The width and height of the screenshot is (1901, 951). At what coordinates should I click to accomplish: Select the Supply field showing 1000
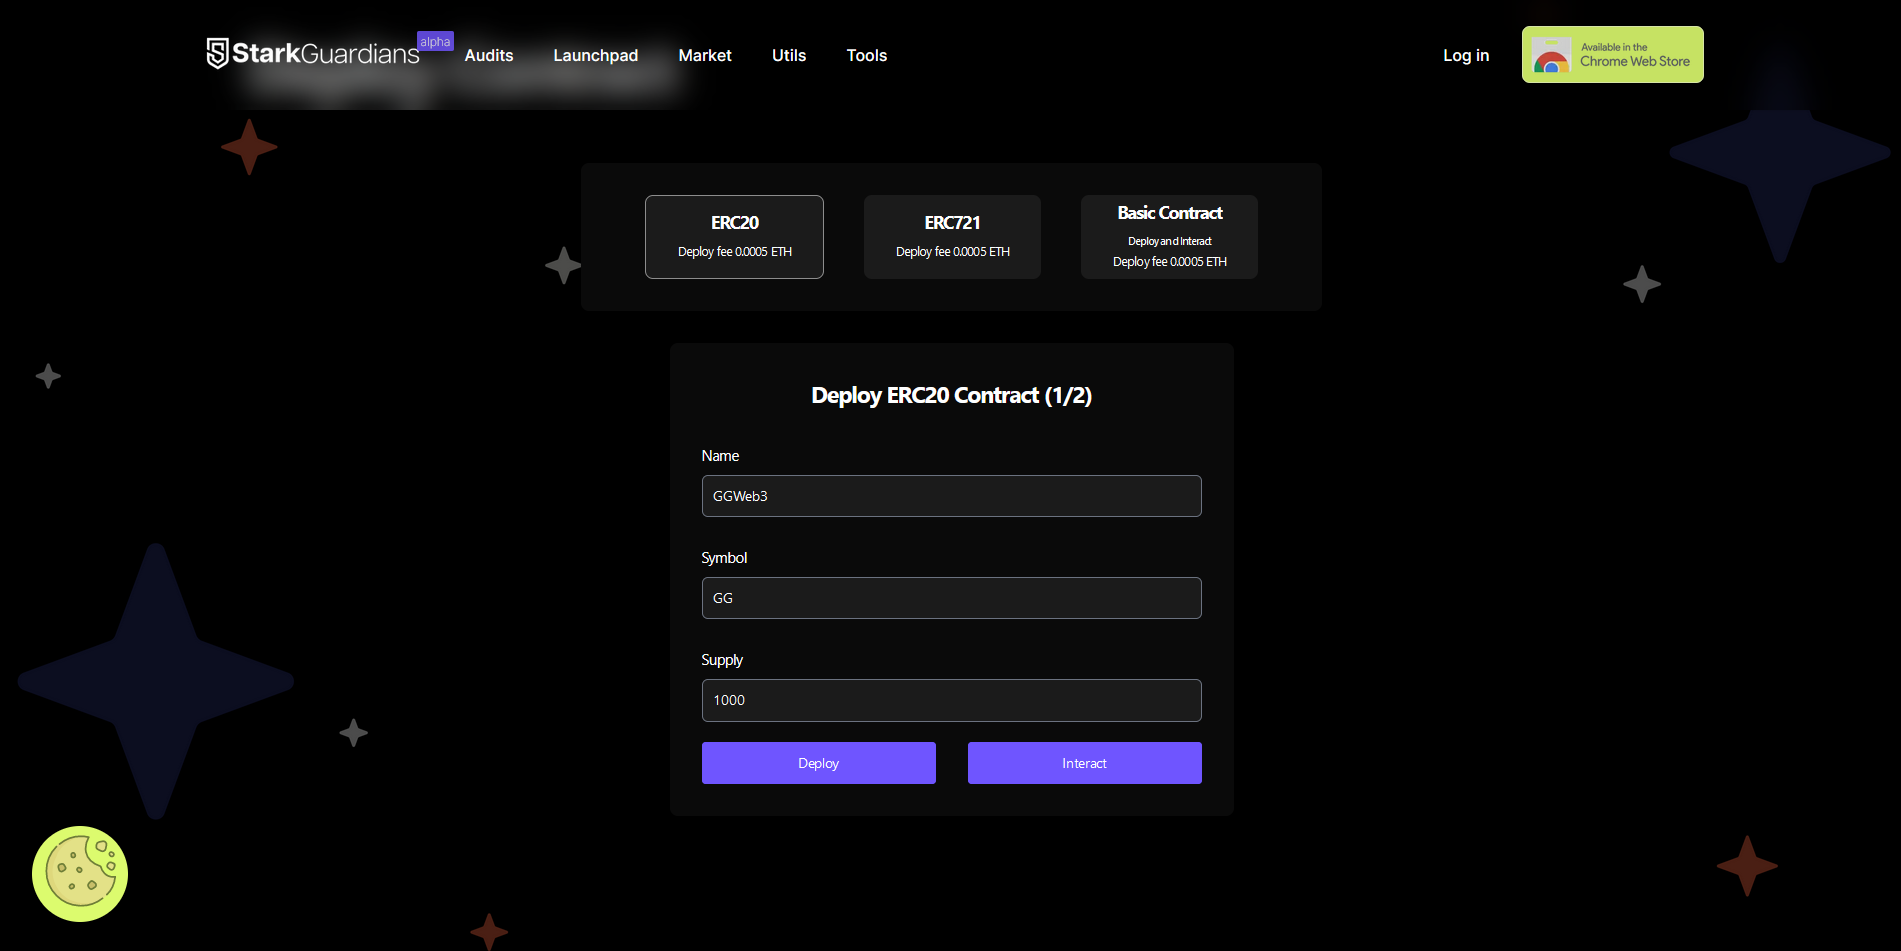[x=951, y=700]
